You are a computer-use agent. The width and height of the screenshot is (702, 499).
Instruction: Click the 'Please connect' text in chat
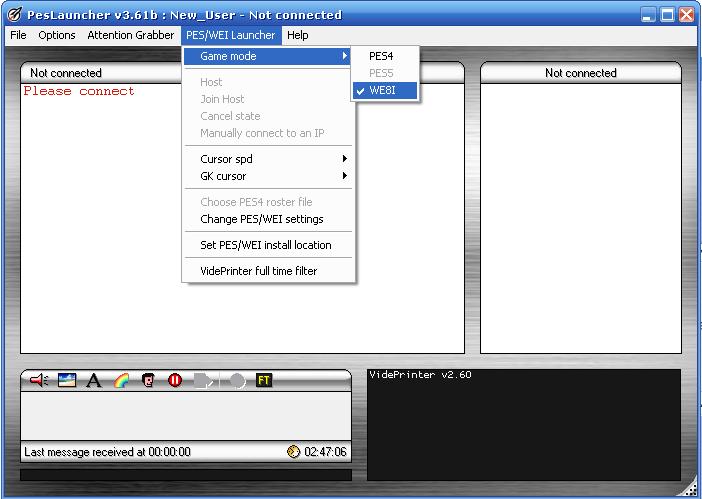79,91
